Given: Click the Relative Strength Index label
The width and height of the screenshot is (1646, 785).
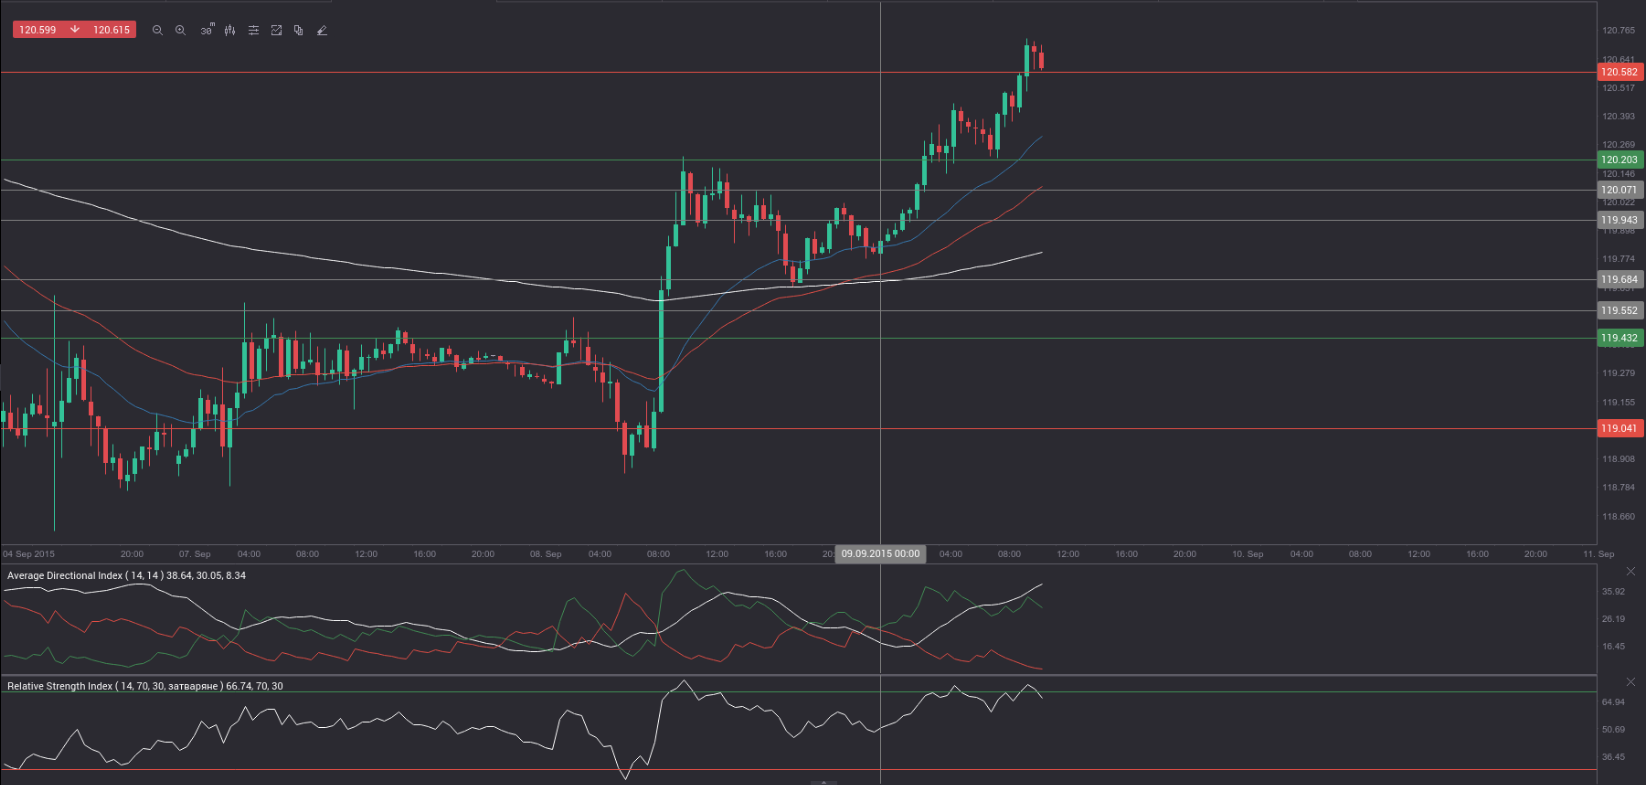Looking at the screenshot, I should (x=145, y=686).
